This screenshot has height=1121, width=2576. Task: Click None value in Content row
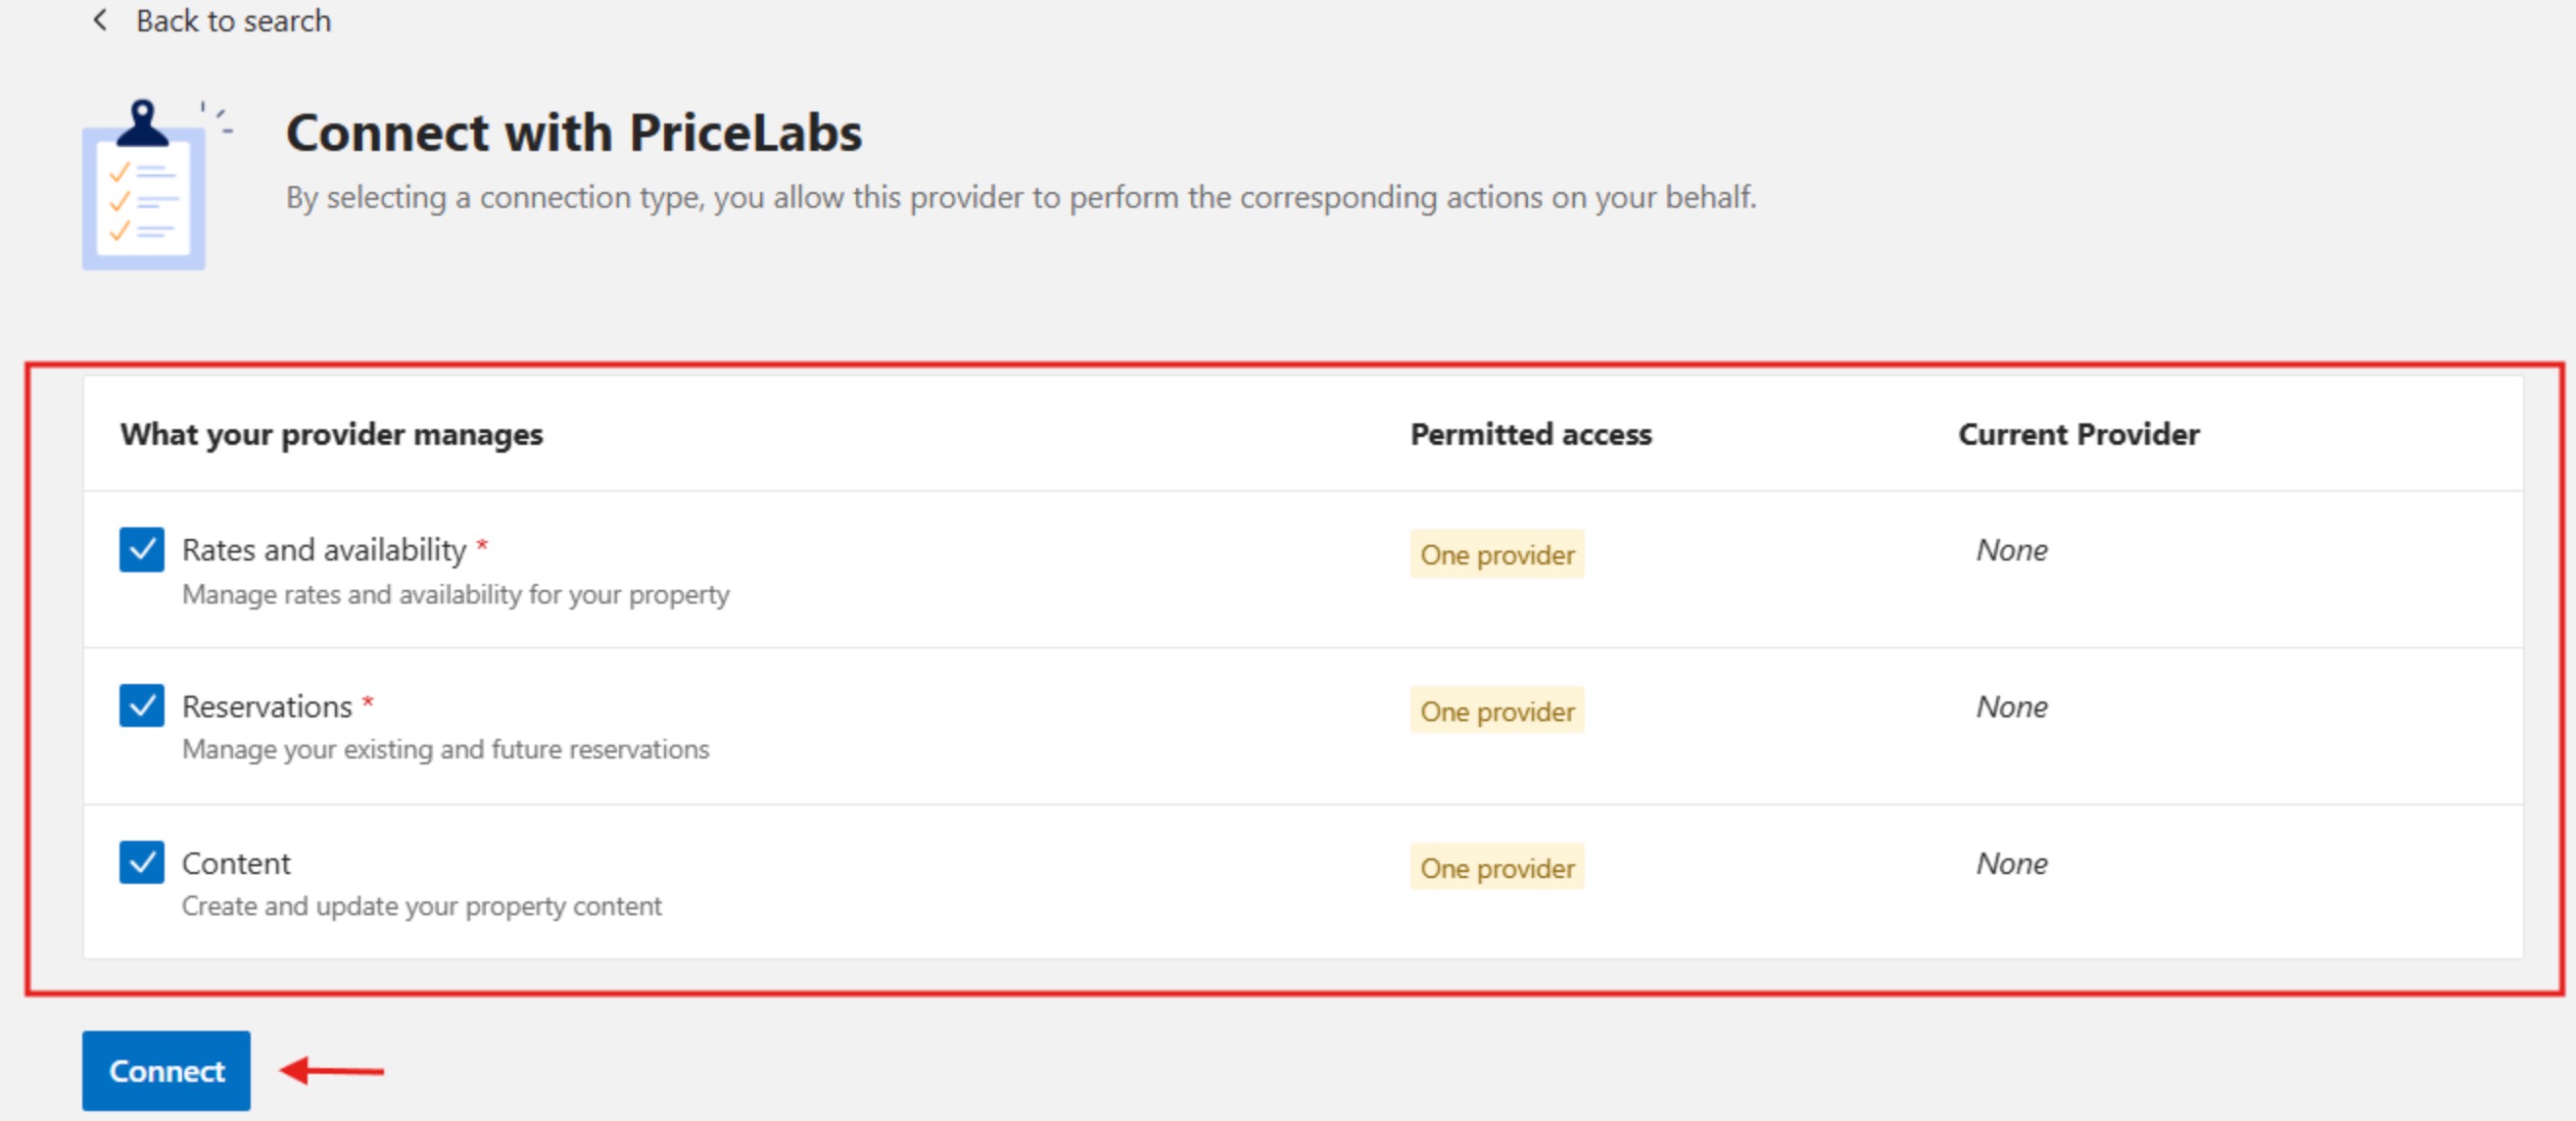(2012, 863)
